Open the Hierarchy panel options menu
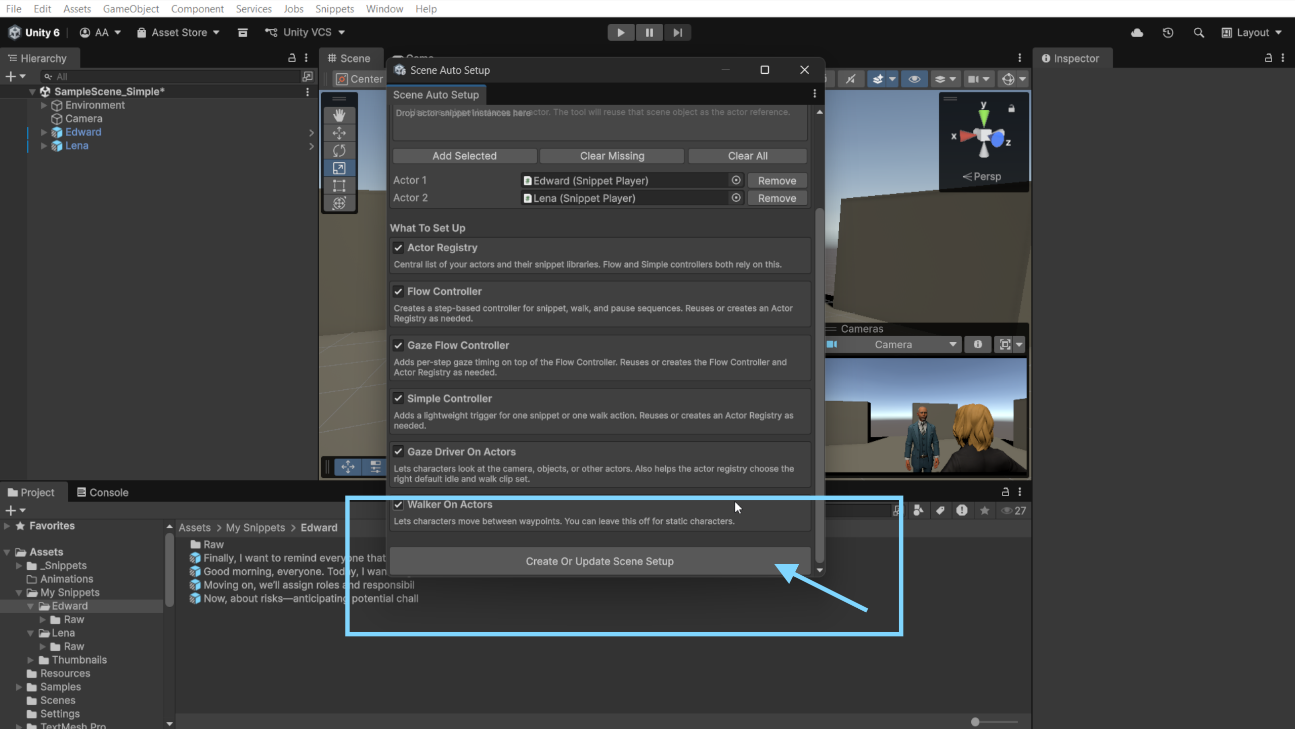The width and height of the screenshot is (1295, 729). [306, 58]
